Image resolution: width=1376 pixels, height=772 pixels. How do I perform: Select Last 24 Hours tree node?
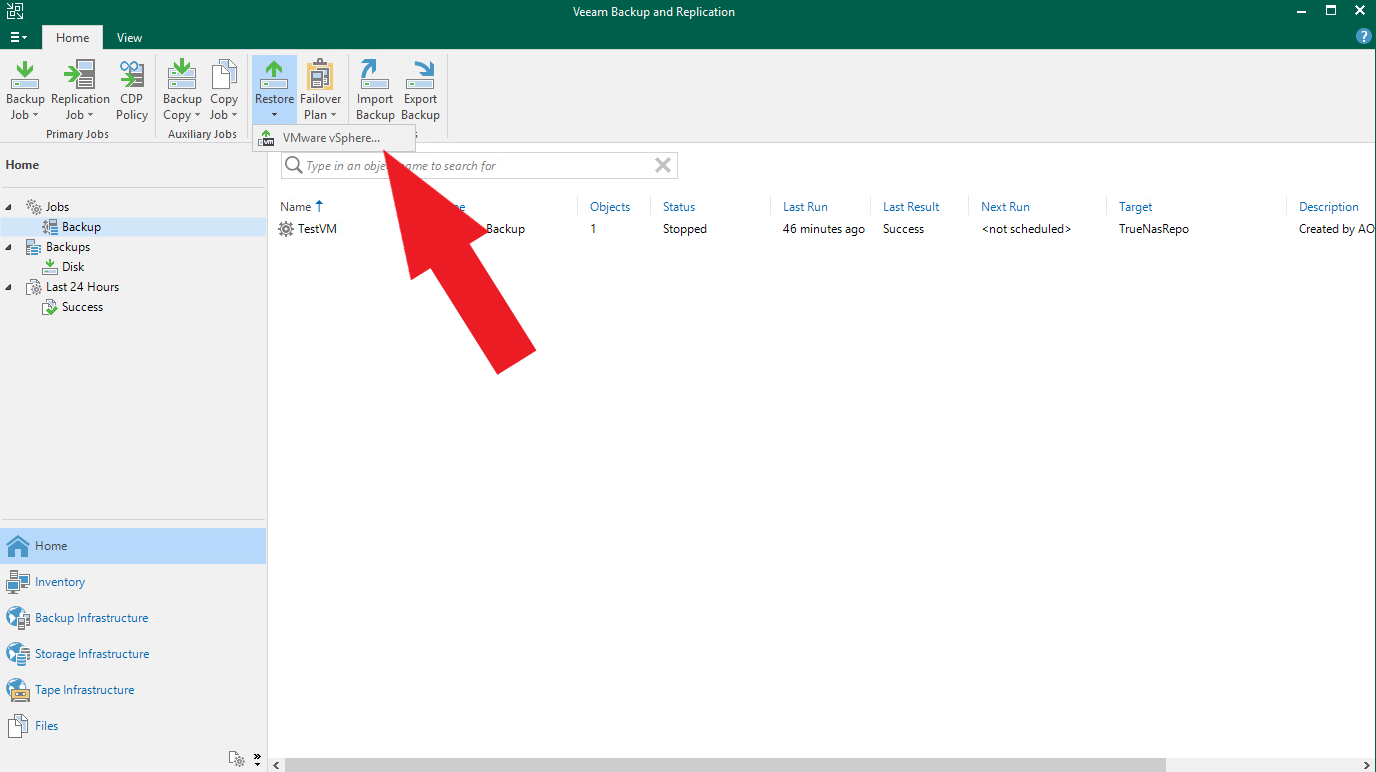click(82, 287)
